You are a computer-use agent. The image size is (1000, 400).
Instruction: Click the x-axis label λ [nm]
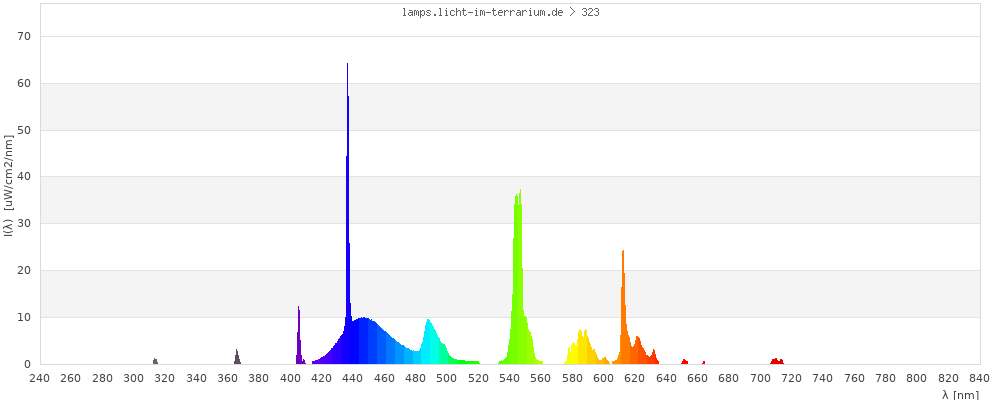click(x=959, y=394)
